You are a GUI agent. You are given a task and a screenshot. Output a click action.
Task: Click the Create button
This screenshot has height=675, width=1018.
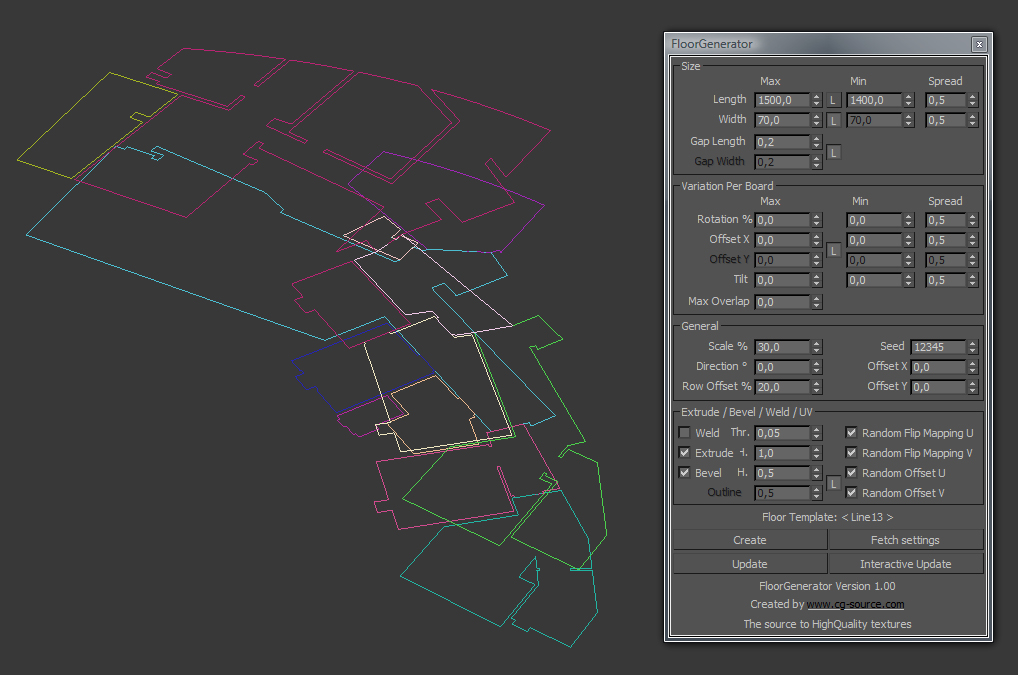(750, 540)
